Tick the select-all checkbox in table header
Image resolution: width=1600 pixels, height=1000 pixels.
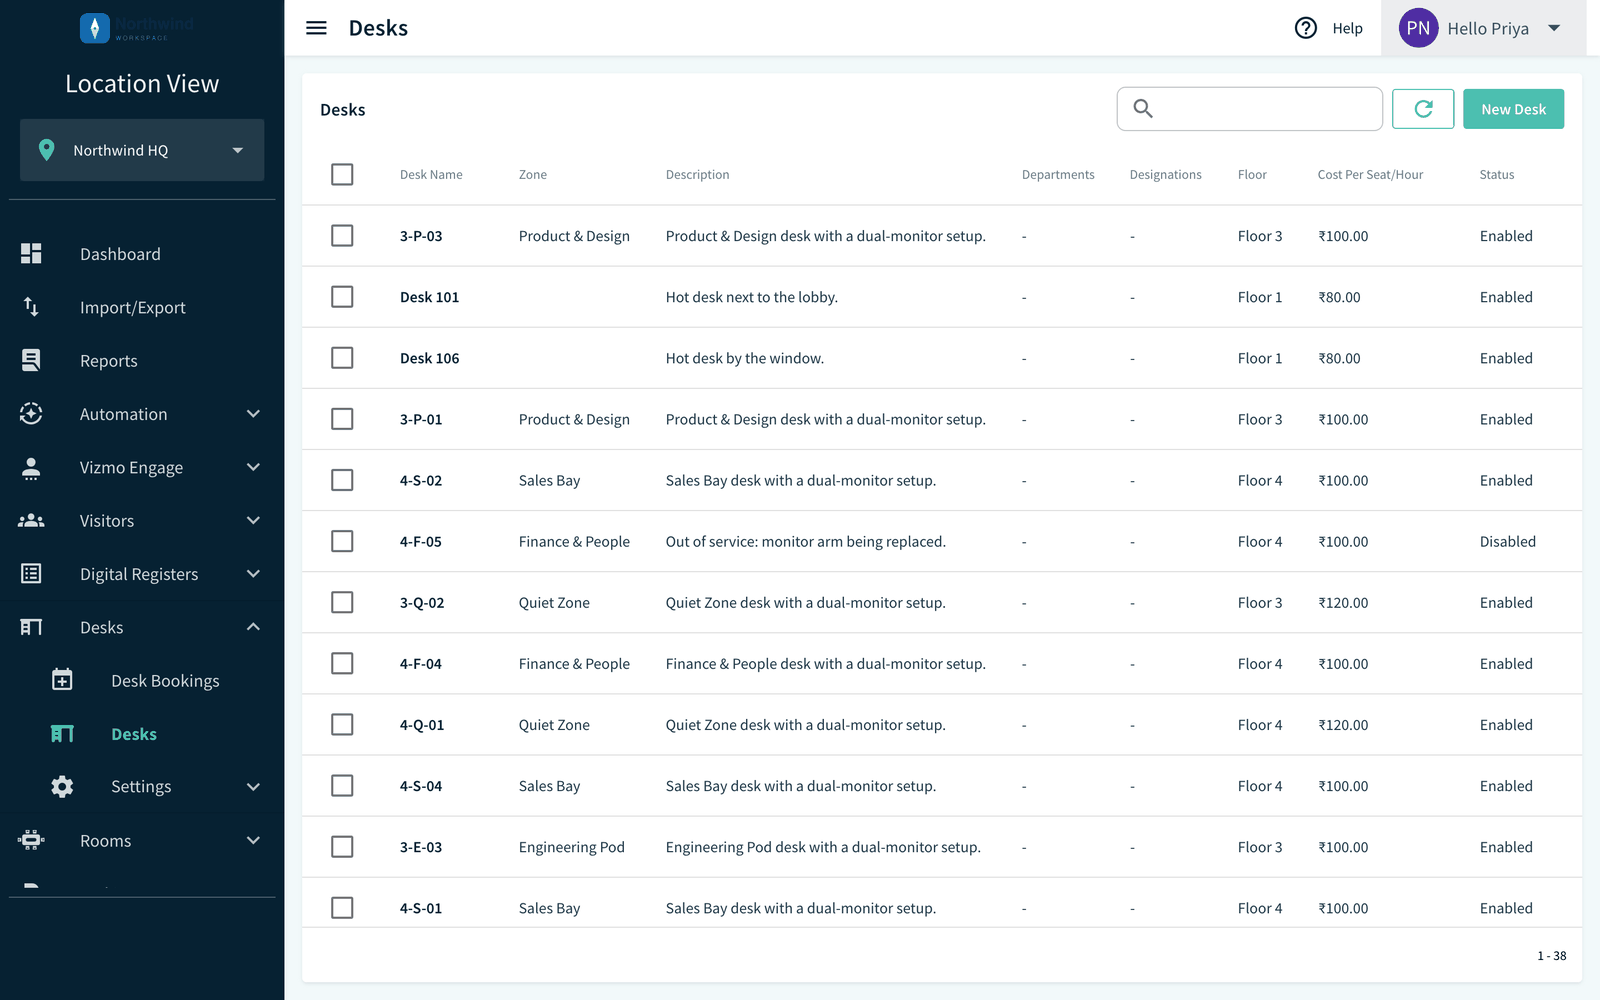[342, 174]
